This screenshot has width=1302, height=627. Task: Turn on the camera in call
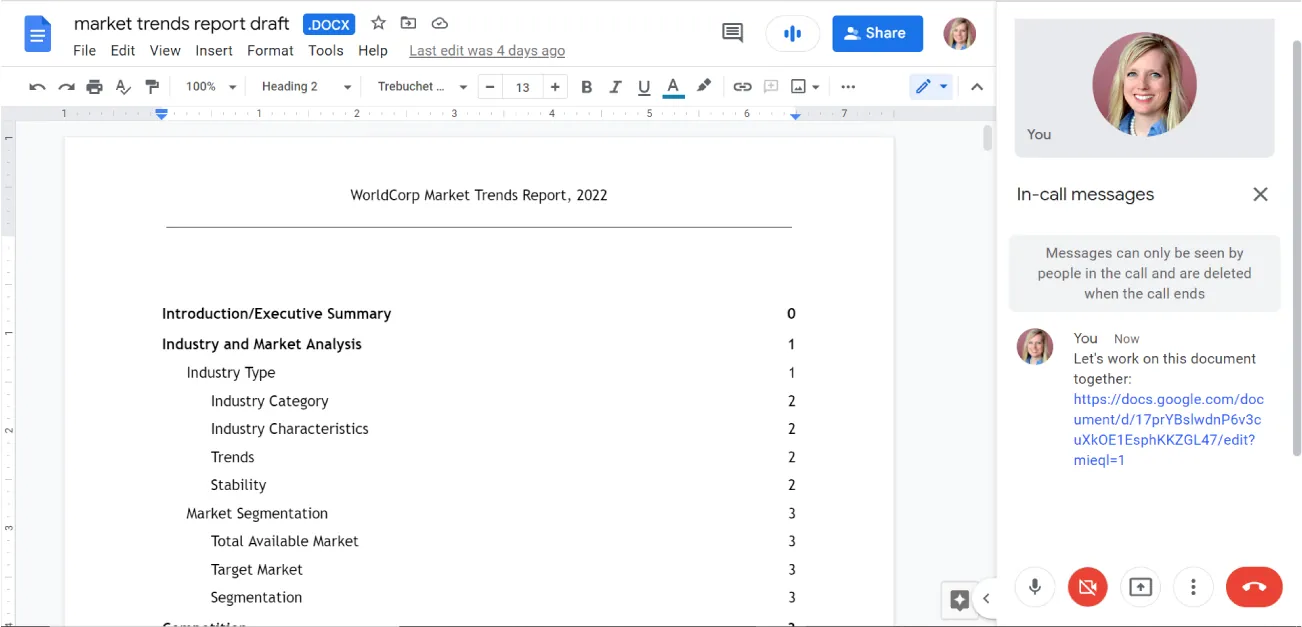pyautogui.click(x=1087, y=587)
